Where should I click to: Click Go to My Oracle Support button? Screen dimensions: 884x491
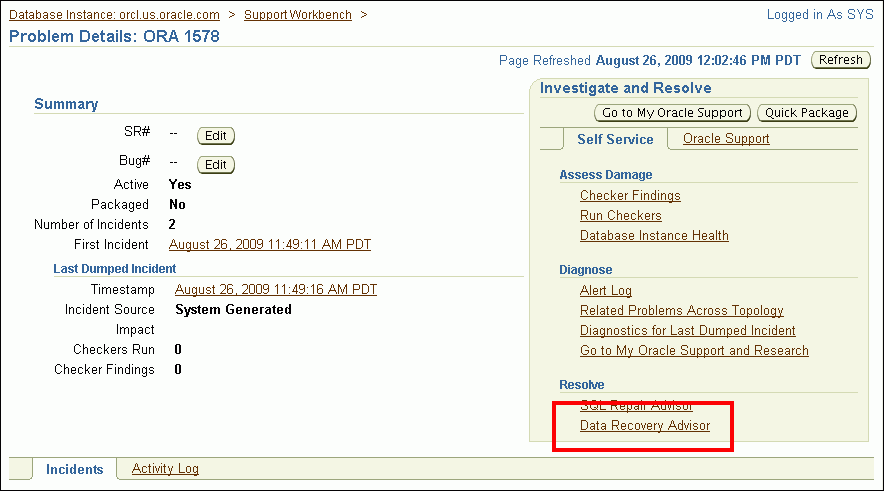coord(673,113)
